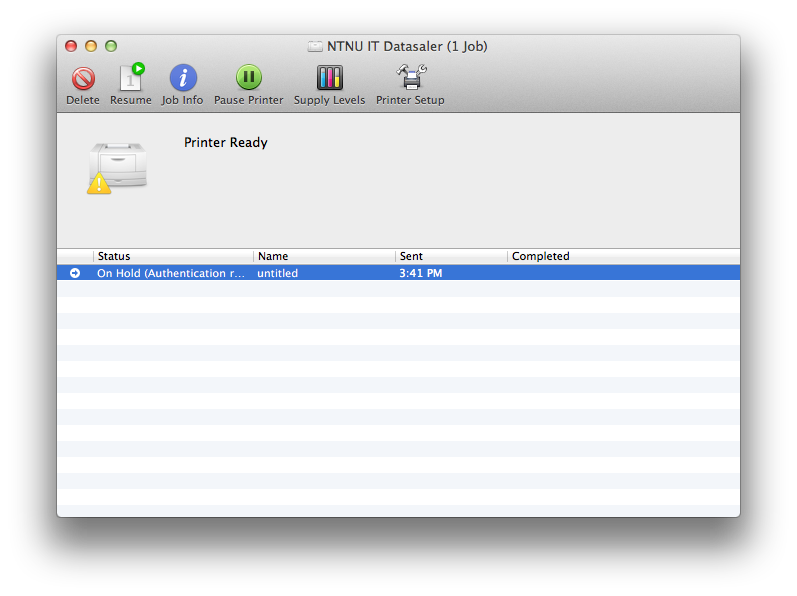Zoom the window with the green button
This screenshot has width=797, height=596.
111,46
